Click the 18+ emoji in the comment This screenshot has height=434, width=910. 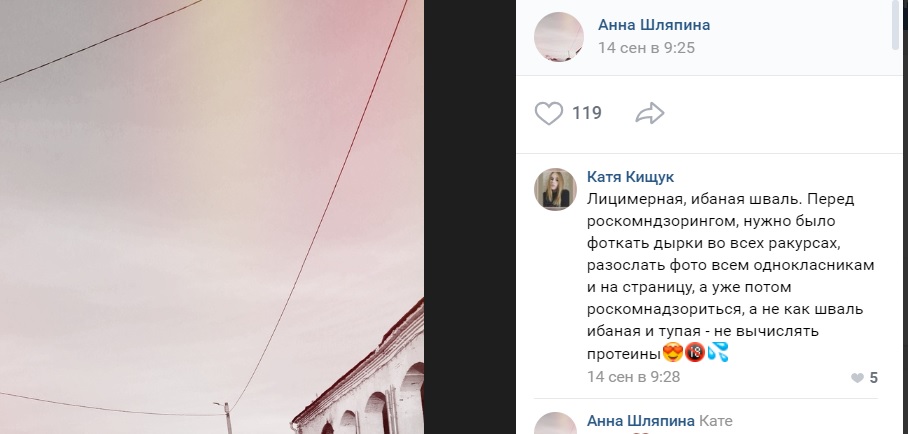pos(695,352)
